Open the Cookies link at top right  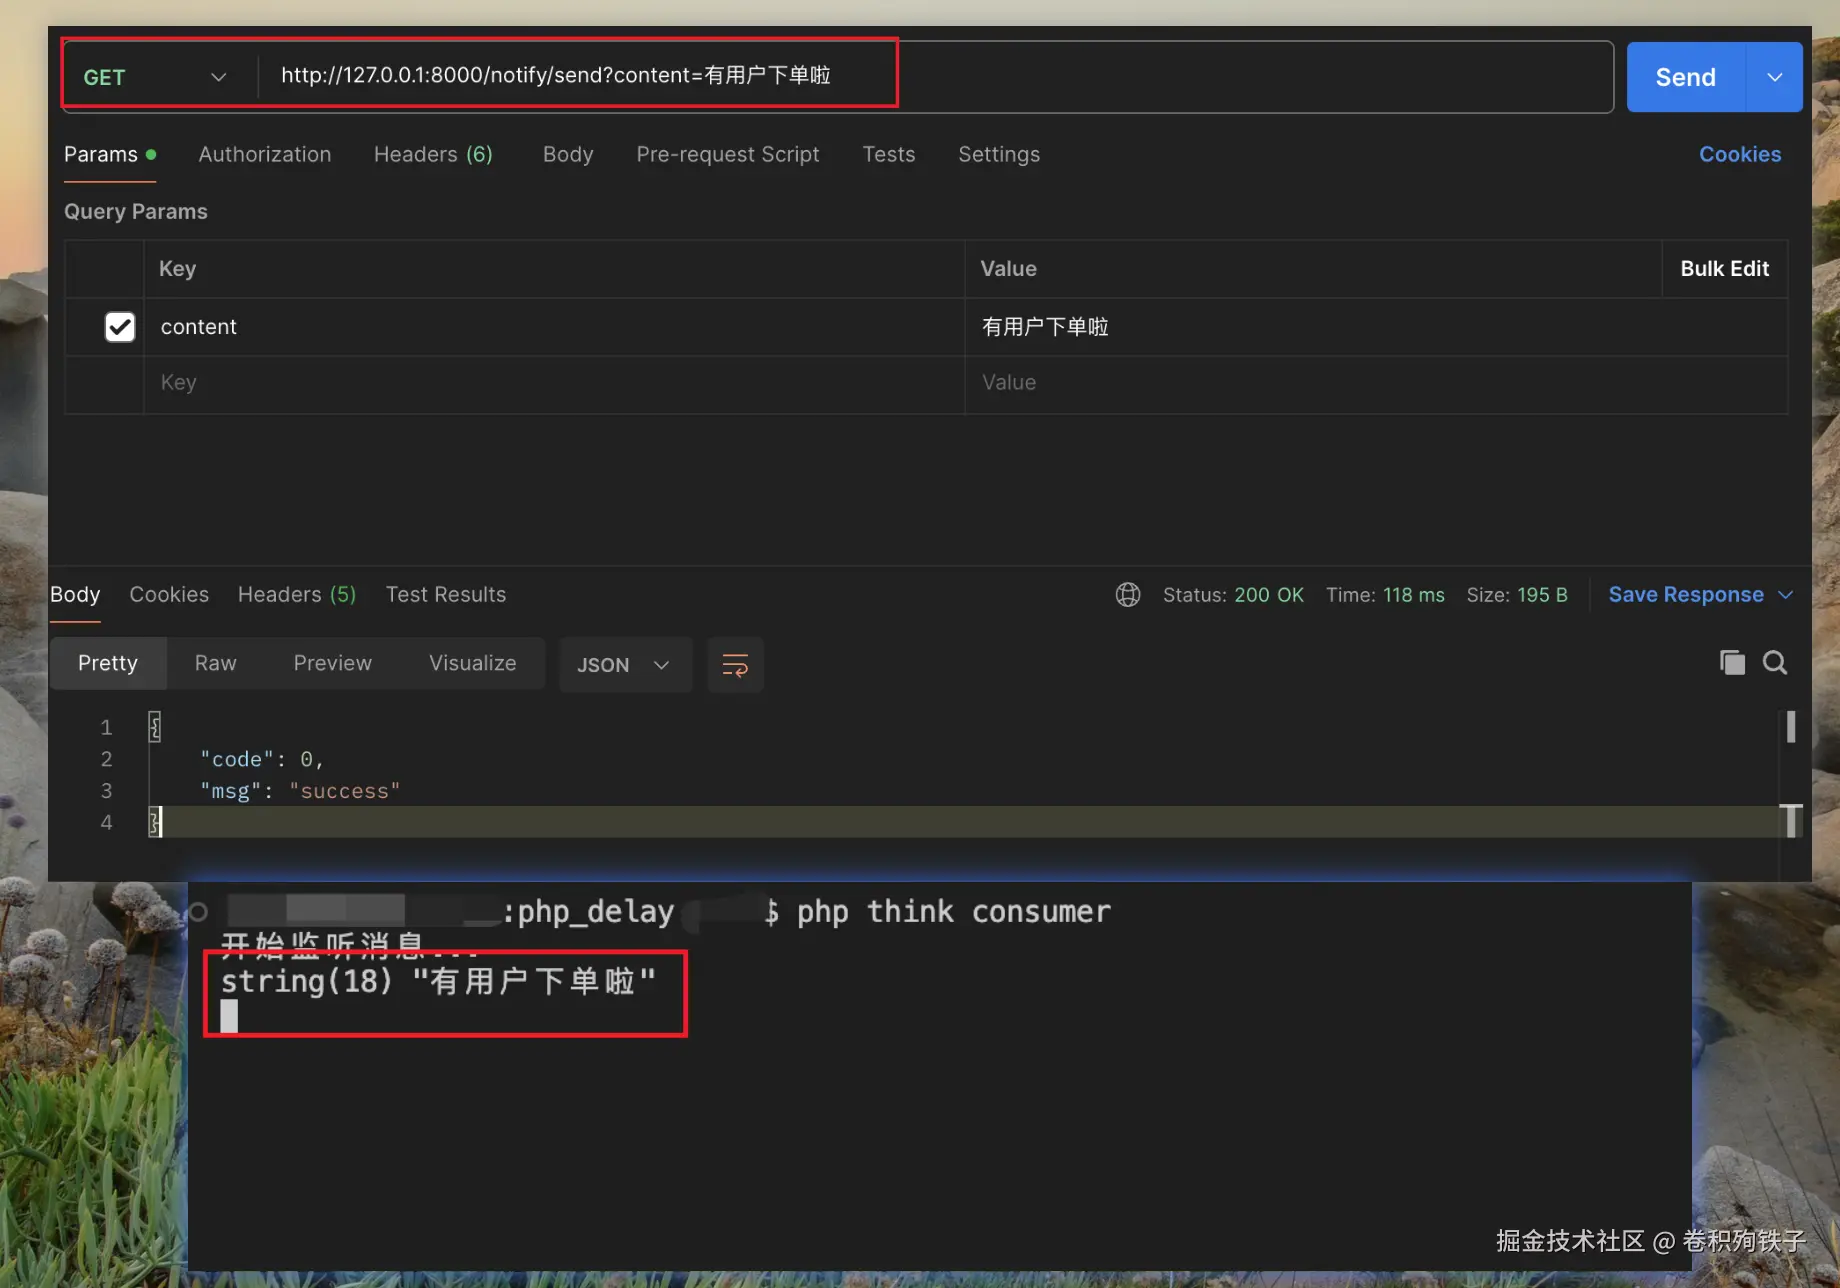pos(1740,154)
